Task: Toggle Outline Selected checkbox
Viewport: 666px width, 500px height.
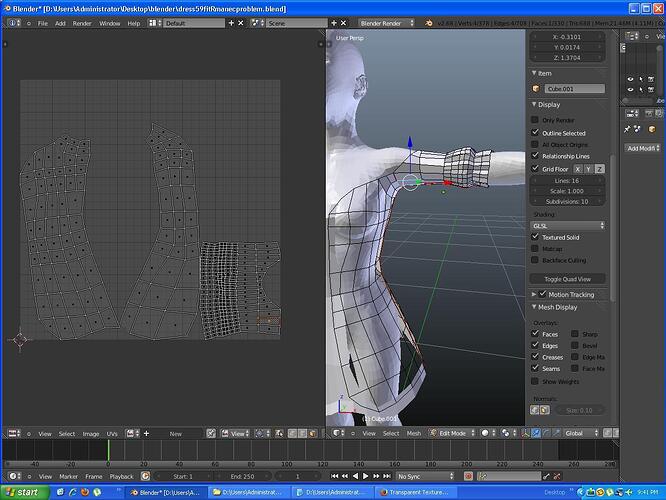Action: 535,133
